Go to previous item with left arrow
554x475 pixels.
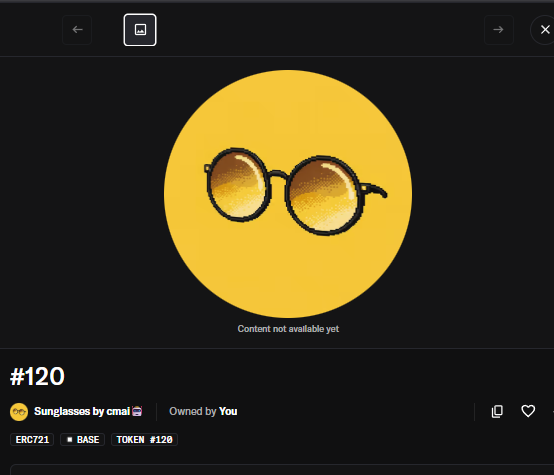pyautogui.click(x=77, y=30)
